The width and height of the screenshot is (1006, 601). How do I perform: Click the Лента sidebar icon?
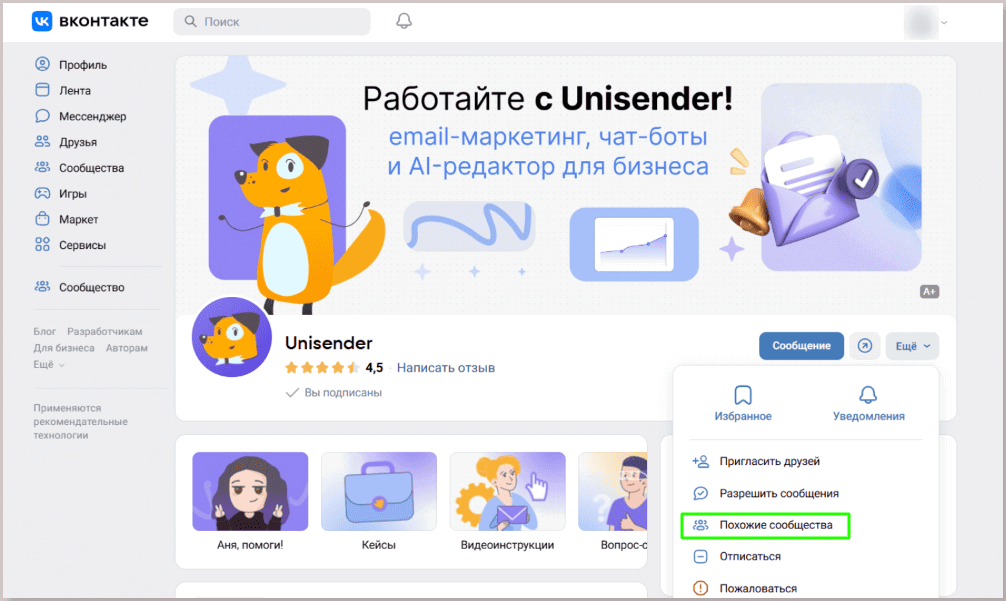(42, 90)
